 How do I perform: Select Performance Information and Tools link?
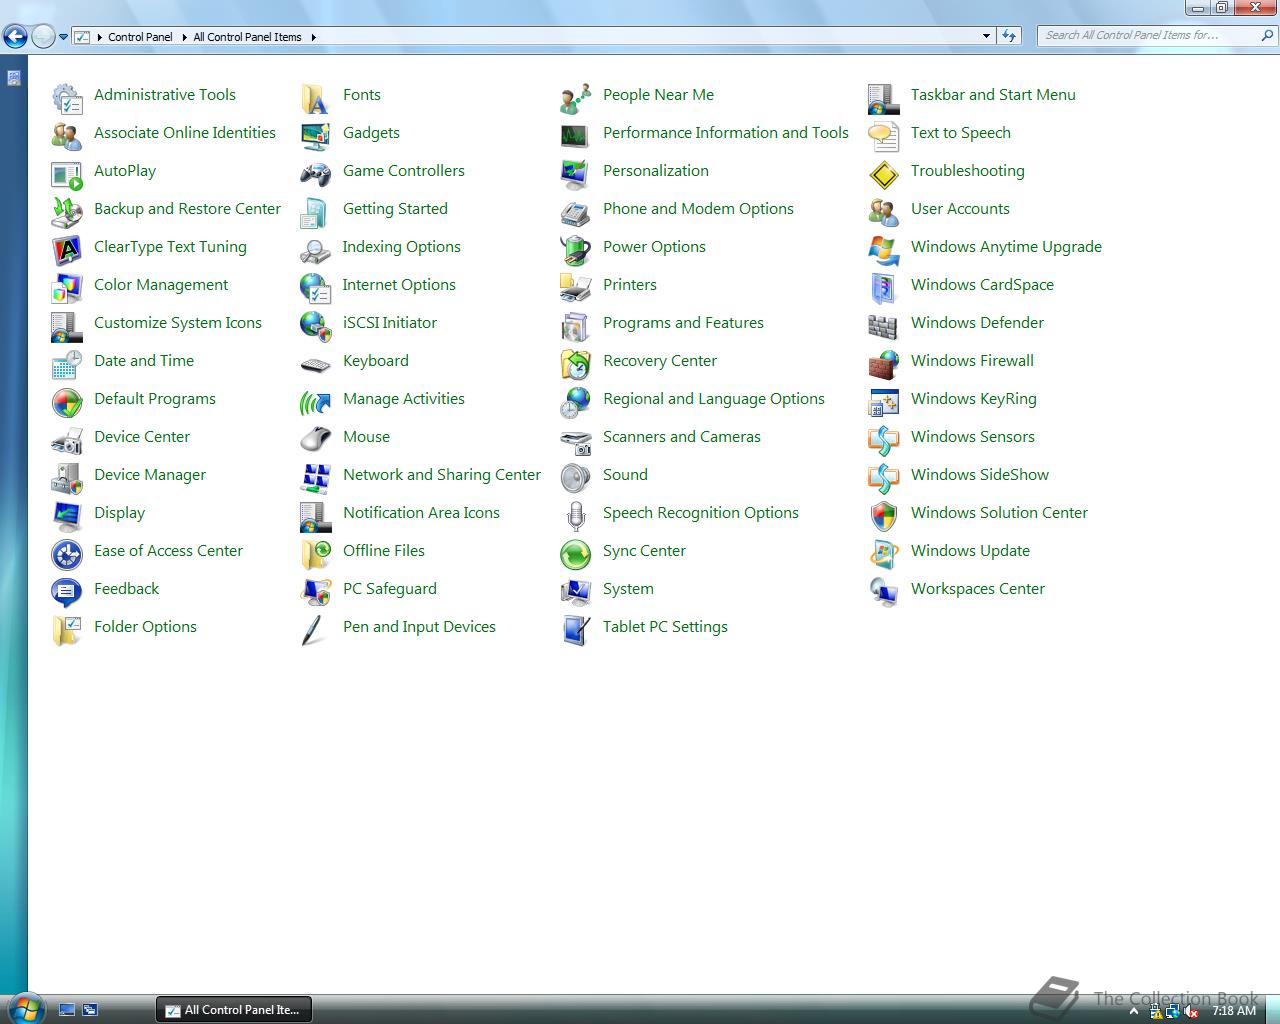click(725, 133)
